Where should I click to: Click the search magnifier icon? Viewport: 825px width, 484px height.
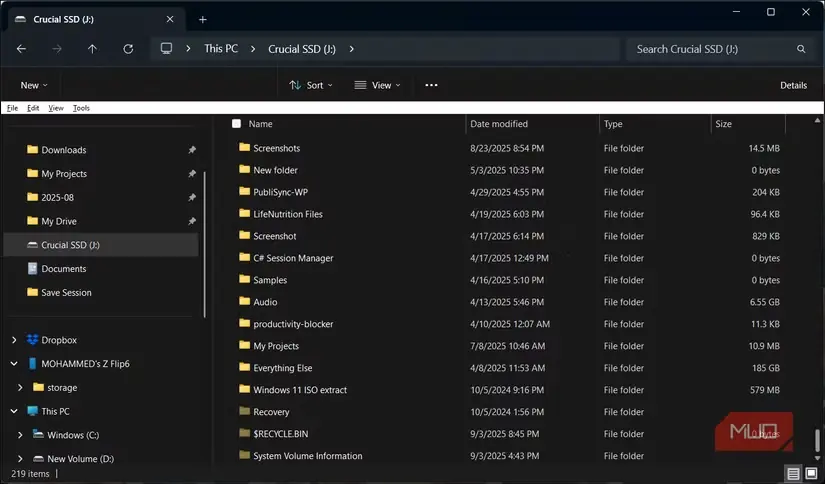[801, 49]
